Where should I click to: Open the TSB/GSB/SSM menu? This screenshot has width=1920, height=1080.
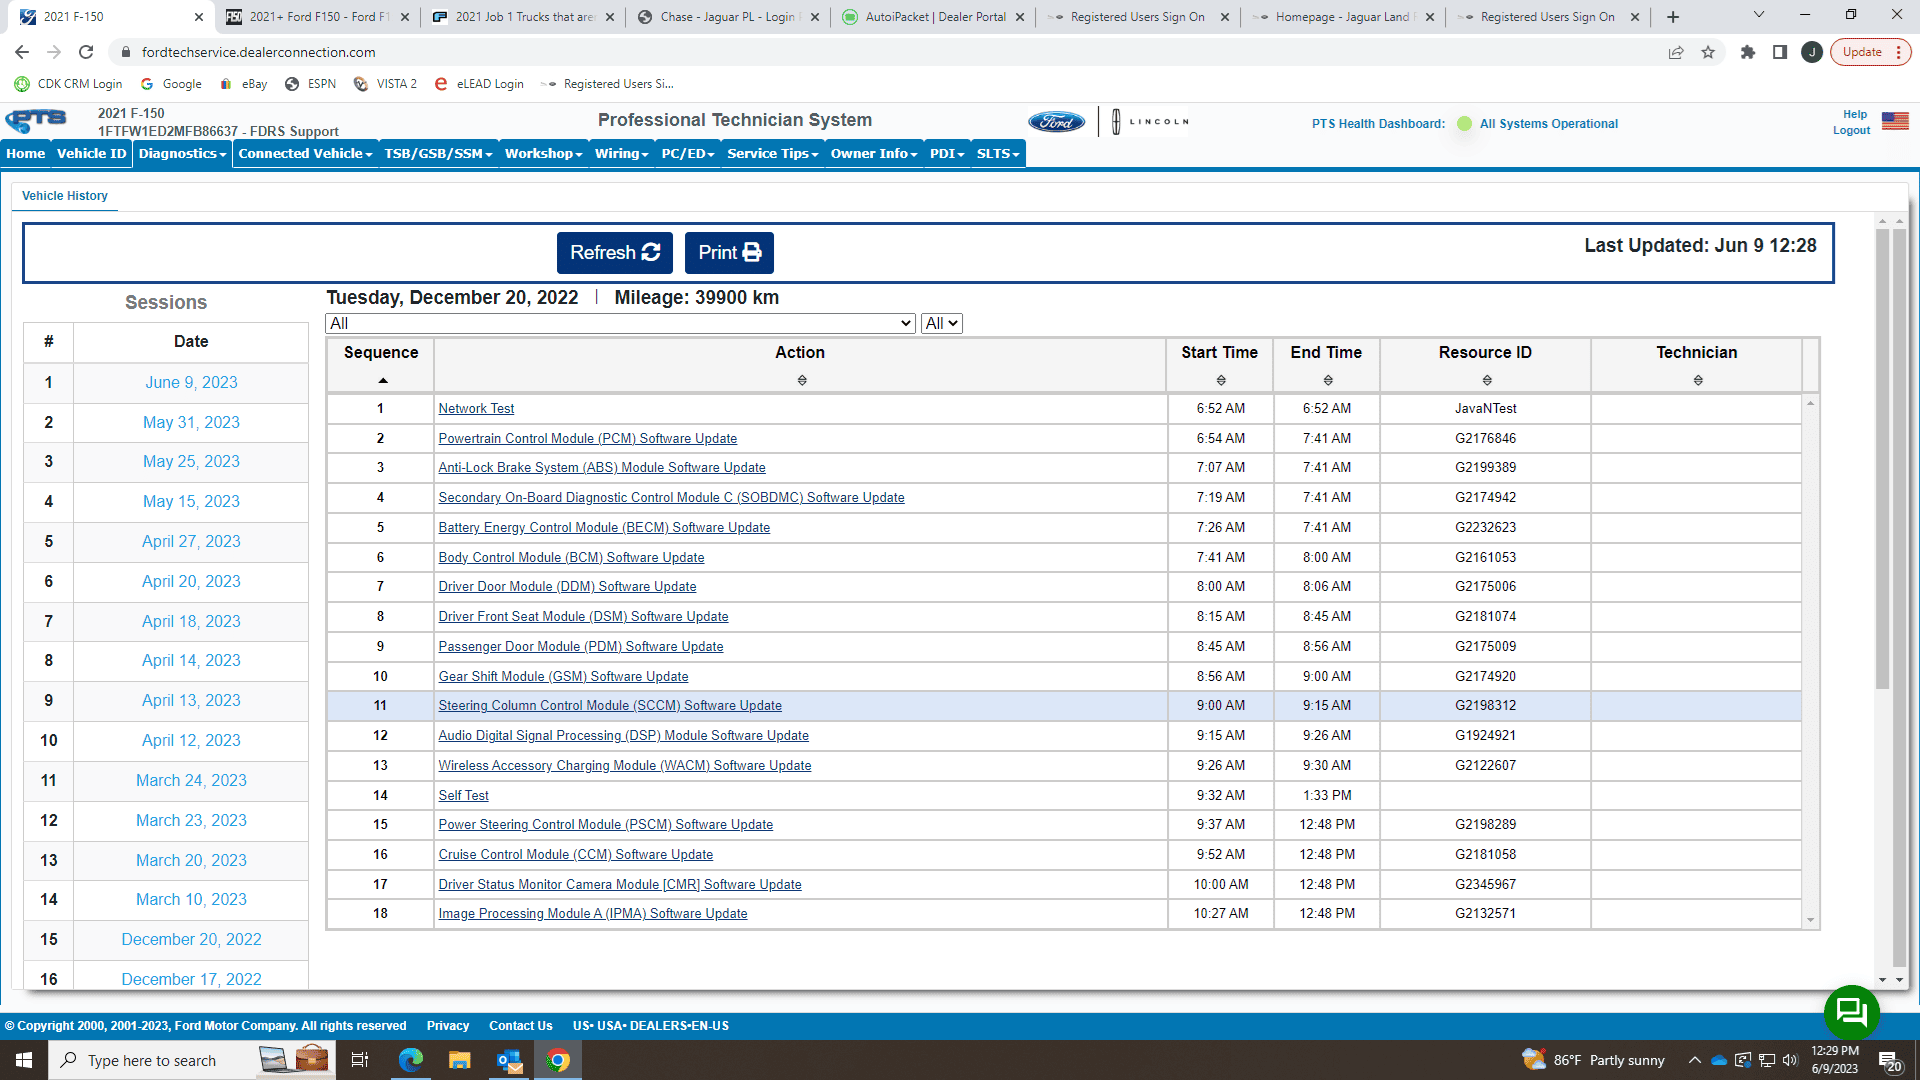tap(438, 153)
